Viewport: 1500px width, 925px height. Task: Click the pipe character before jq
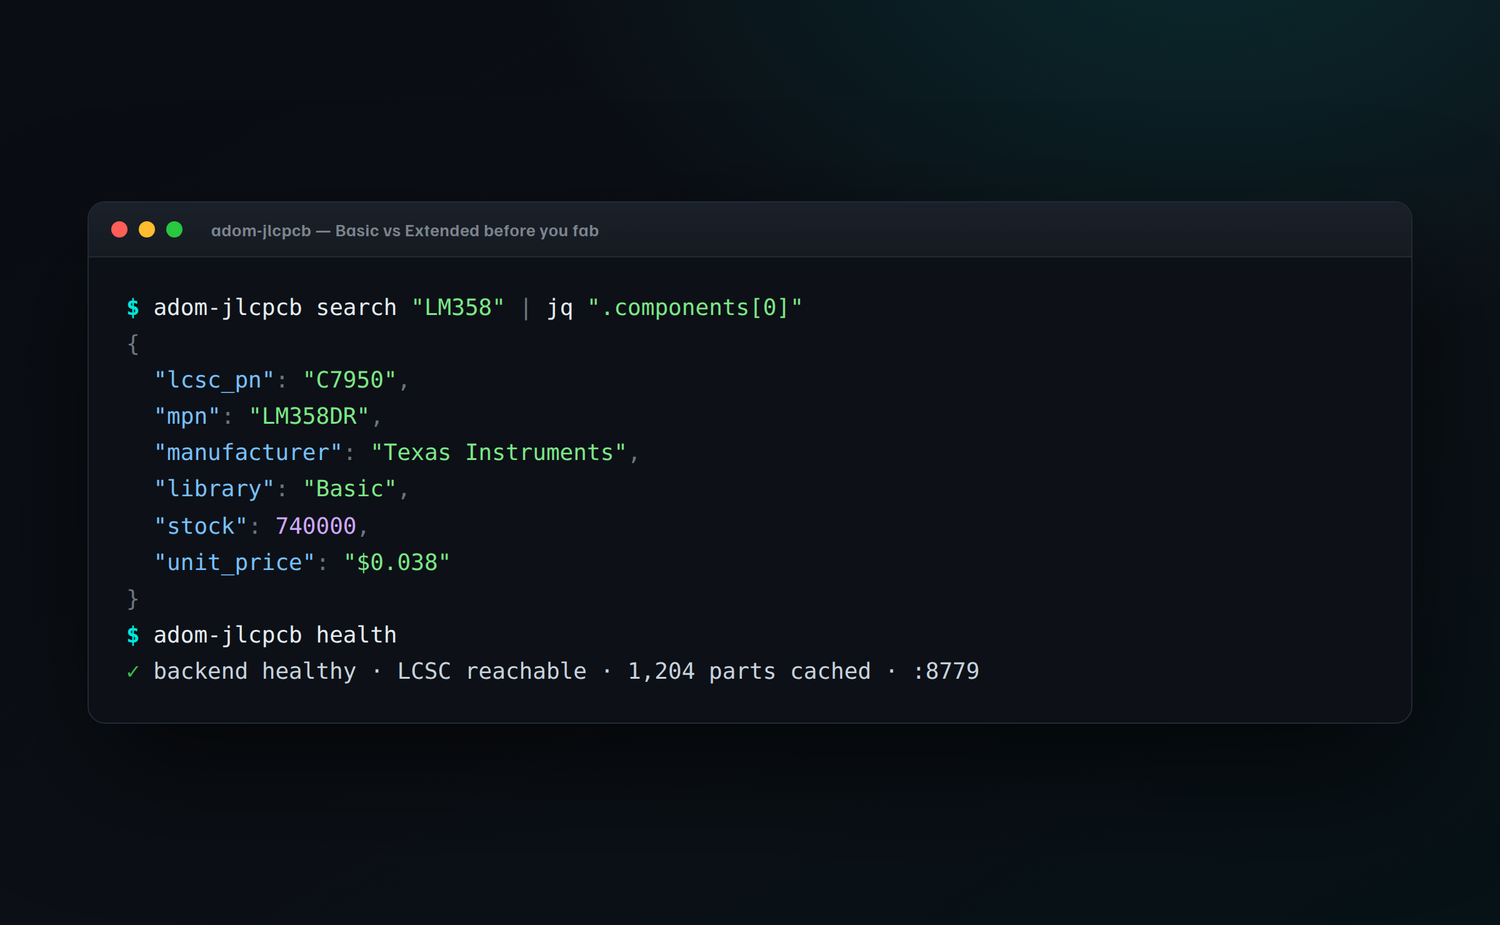coord(526,308)
